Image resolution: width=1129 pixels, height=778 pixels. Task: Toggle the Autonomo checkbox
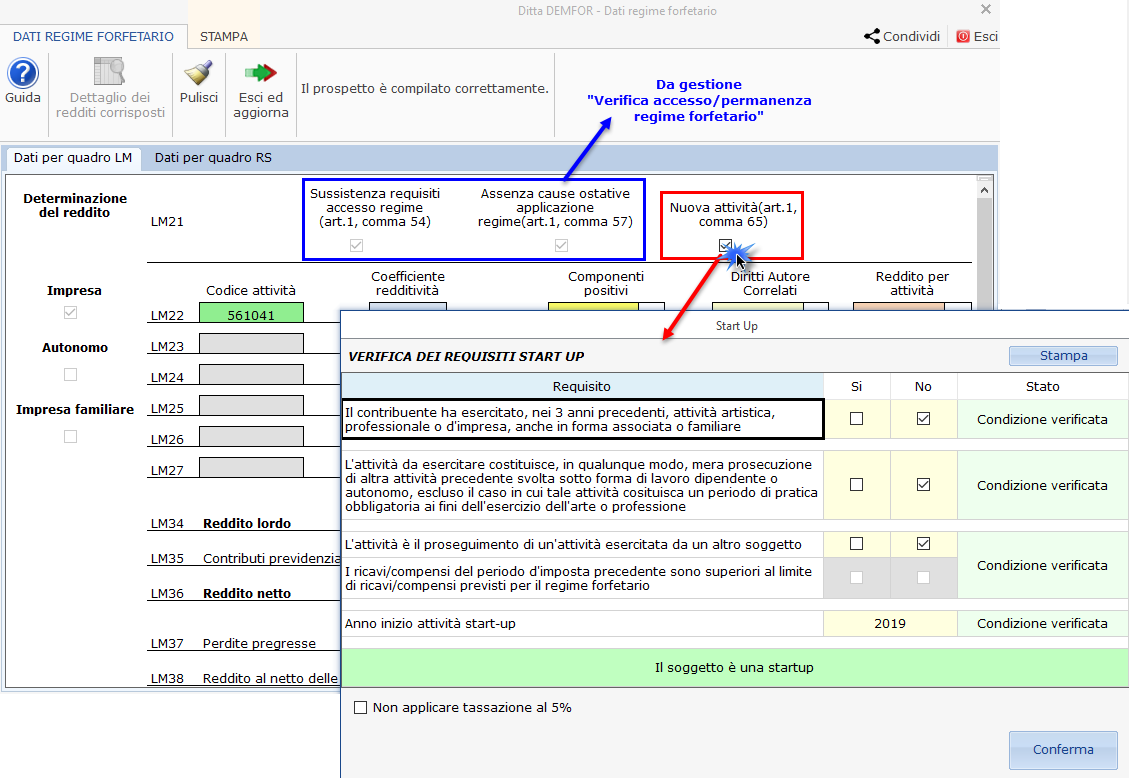click(x=68, y=374)
